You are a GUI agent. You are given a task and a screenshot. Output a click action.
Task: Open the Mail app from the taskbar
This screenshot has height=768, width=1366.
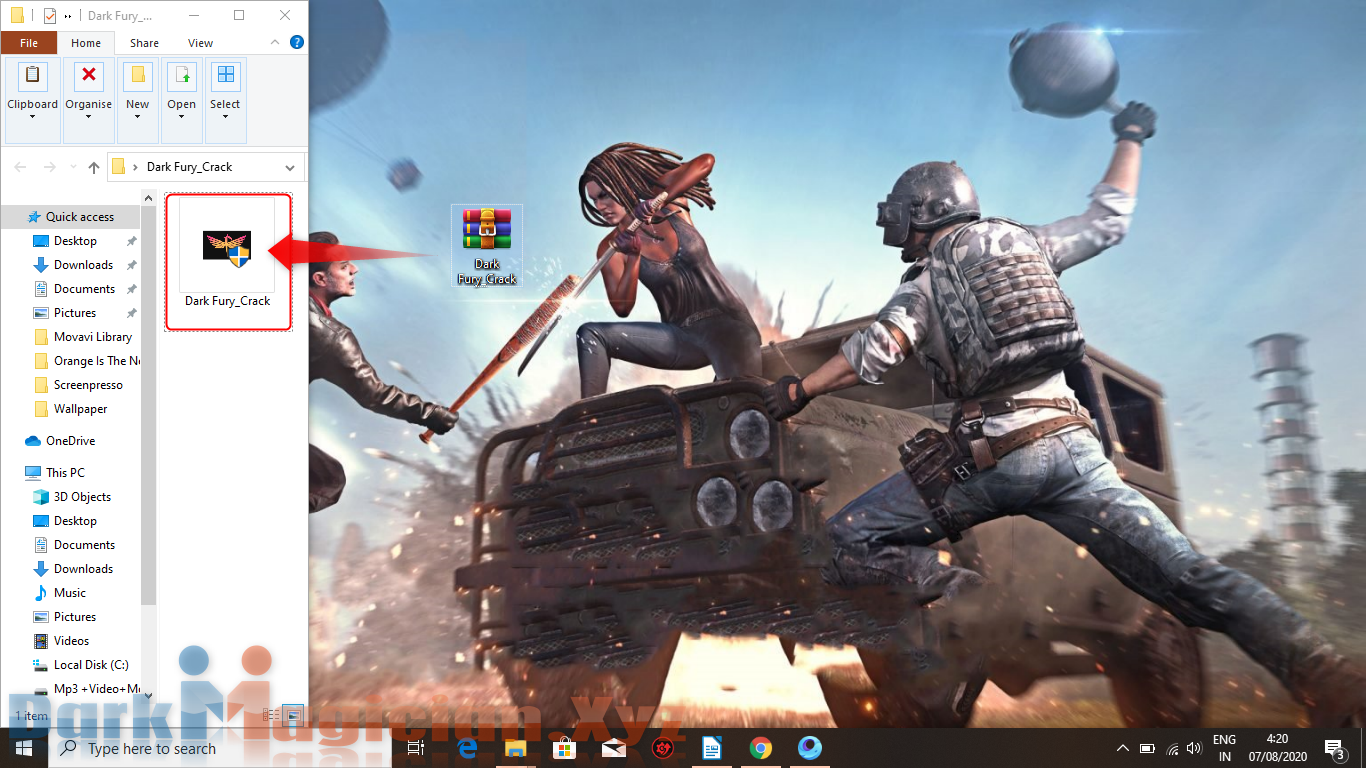pyautogui.click(x=613, y=748)
